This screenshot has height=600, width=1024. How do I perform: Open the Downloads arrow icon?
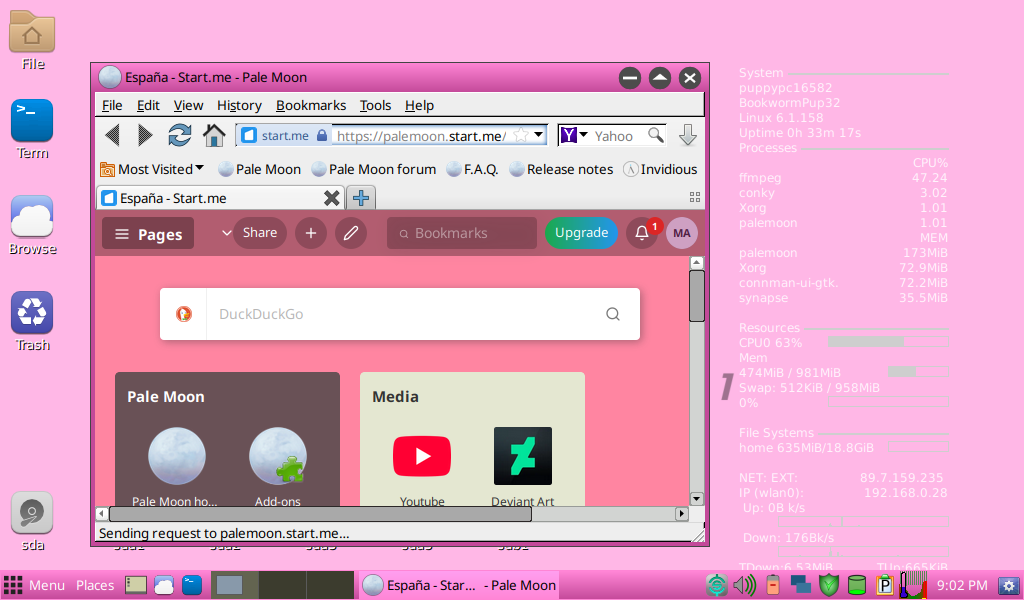(x=687, y=135)
